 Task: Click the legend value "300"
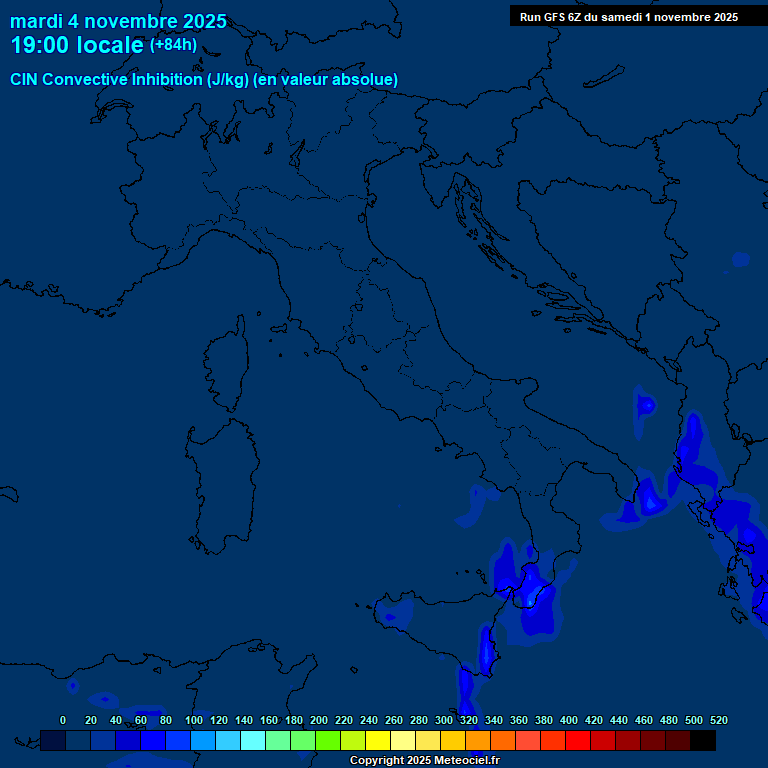pyautogui.click(x=443, y=720)
